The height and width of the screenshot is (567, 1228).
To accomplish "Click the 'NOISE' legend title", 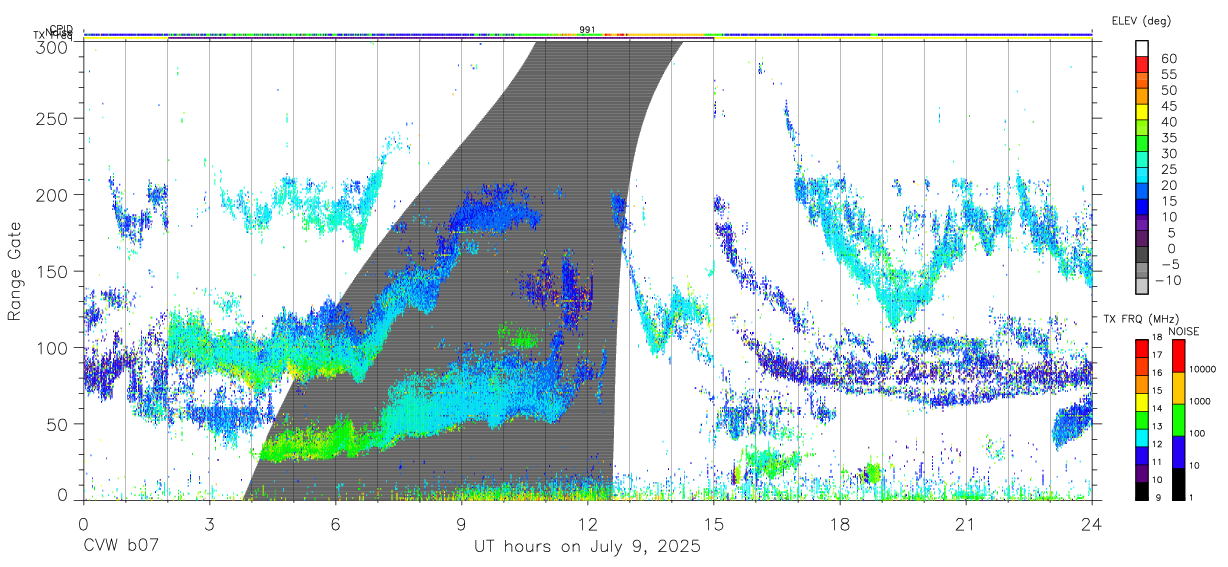I will tap(1184, 331).
